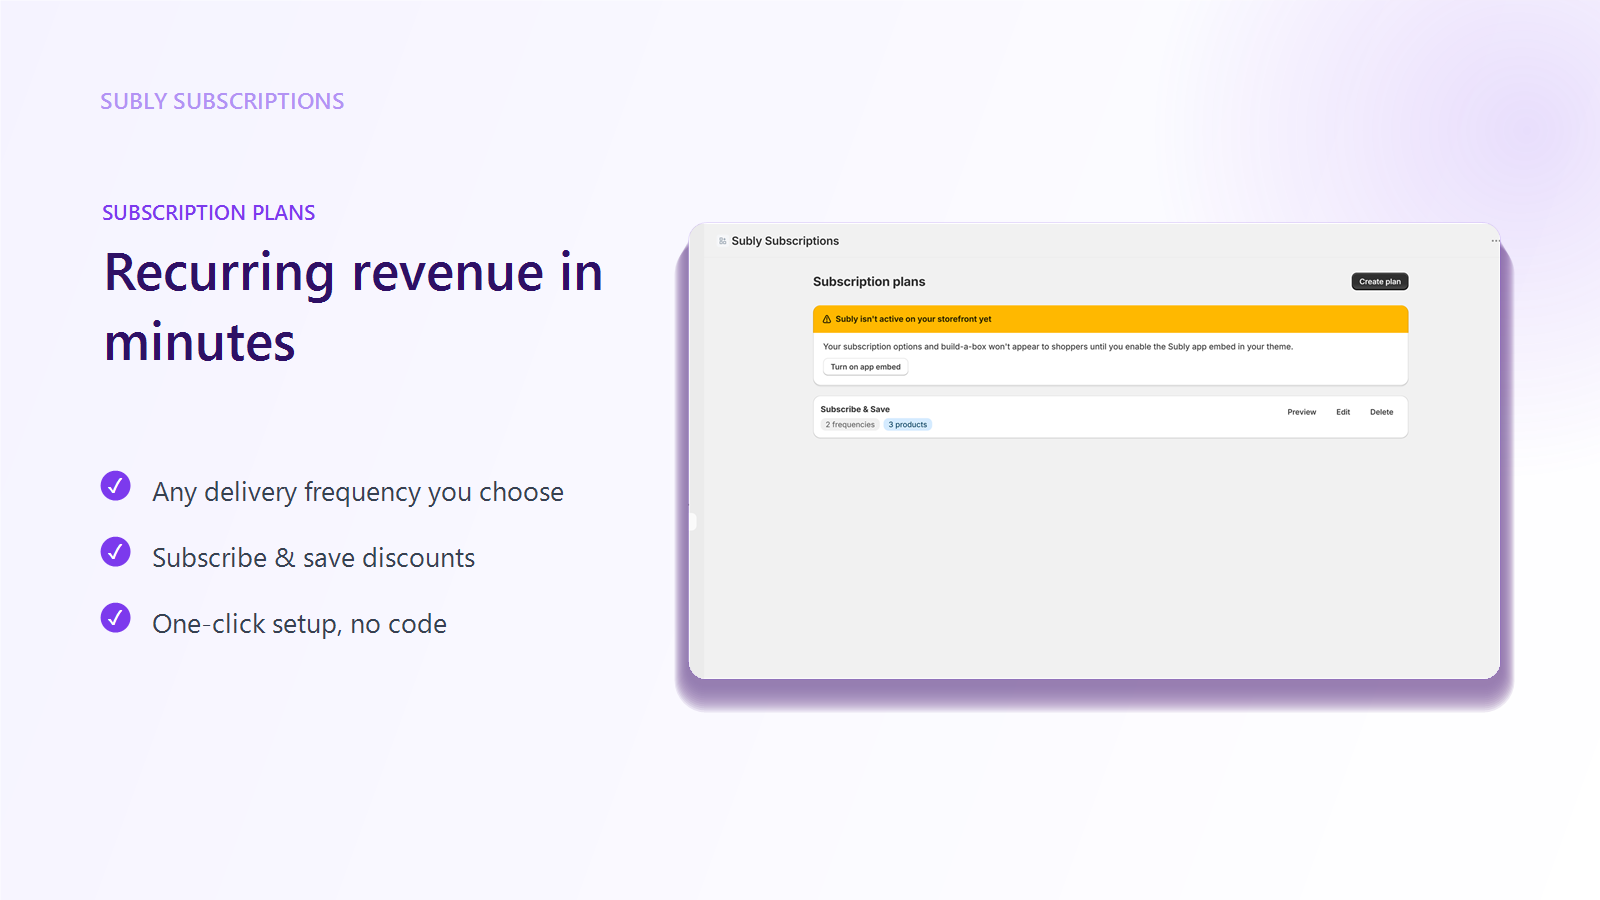Click the 2 frequencies badge
This screenshot has height=900, width=1600.
point(850,425)
